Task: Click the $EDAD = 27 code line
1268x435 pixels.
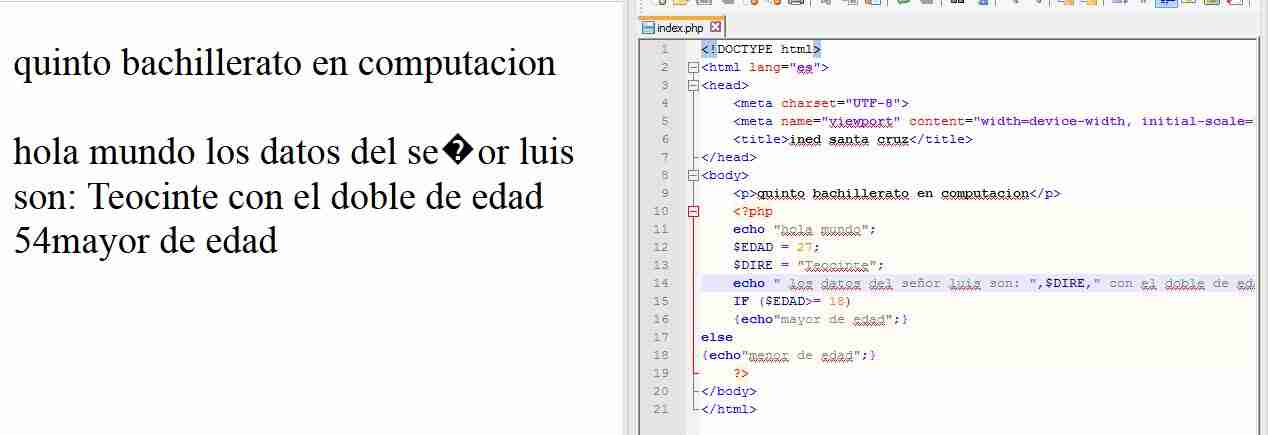Action: pos(778,247)
